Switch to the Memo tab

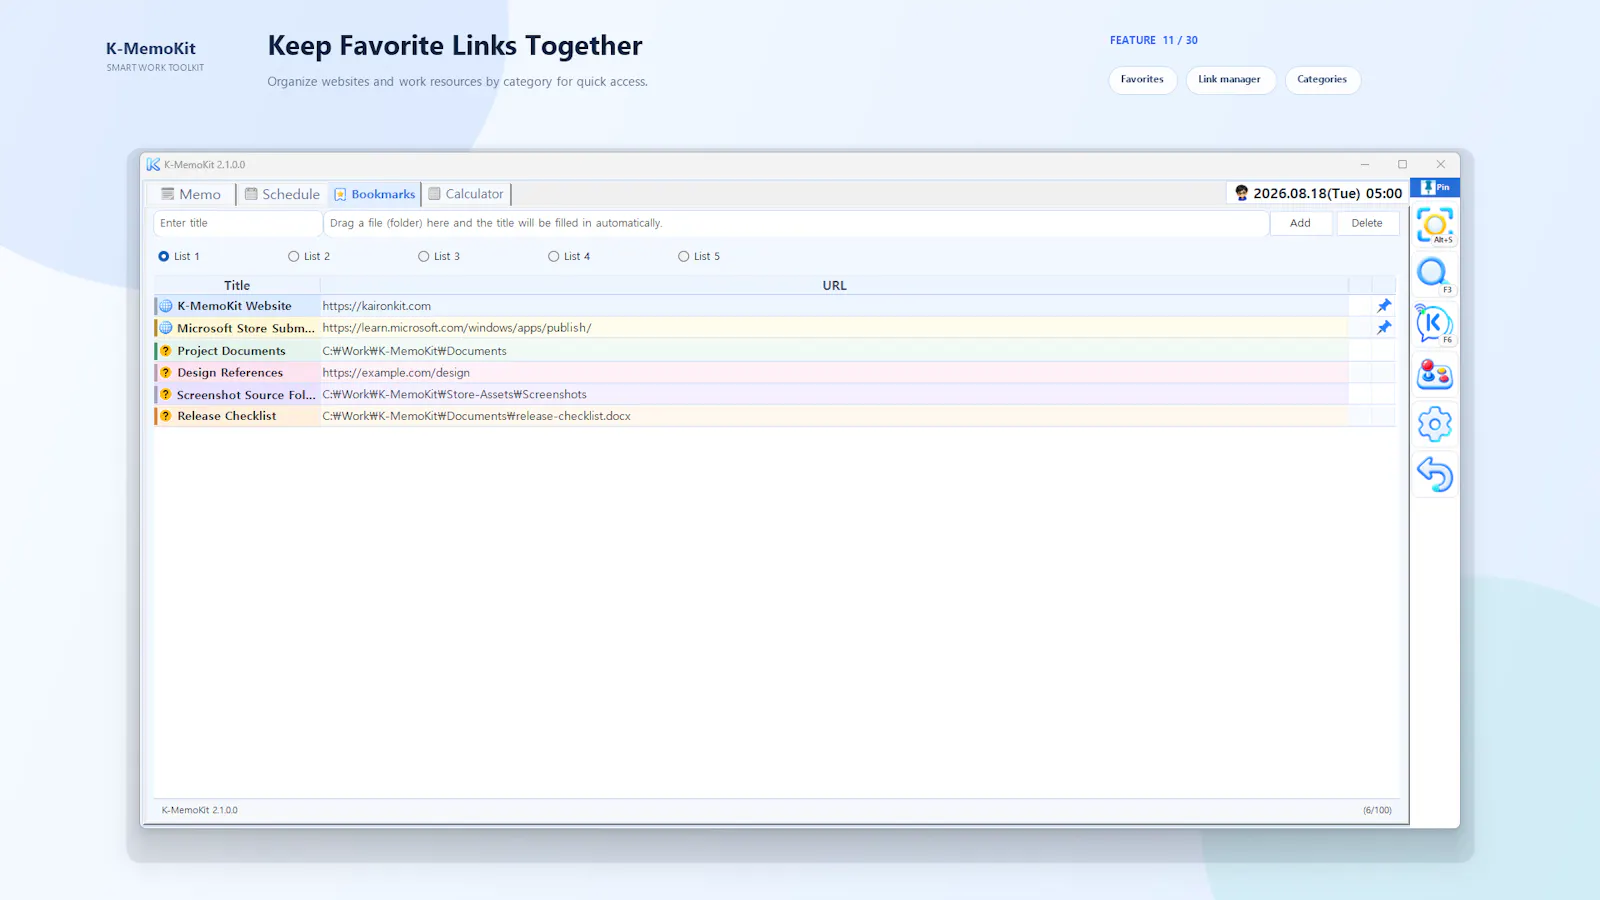[x=191, y=194]
